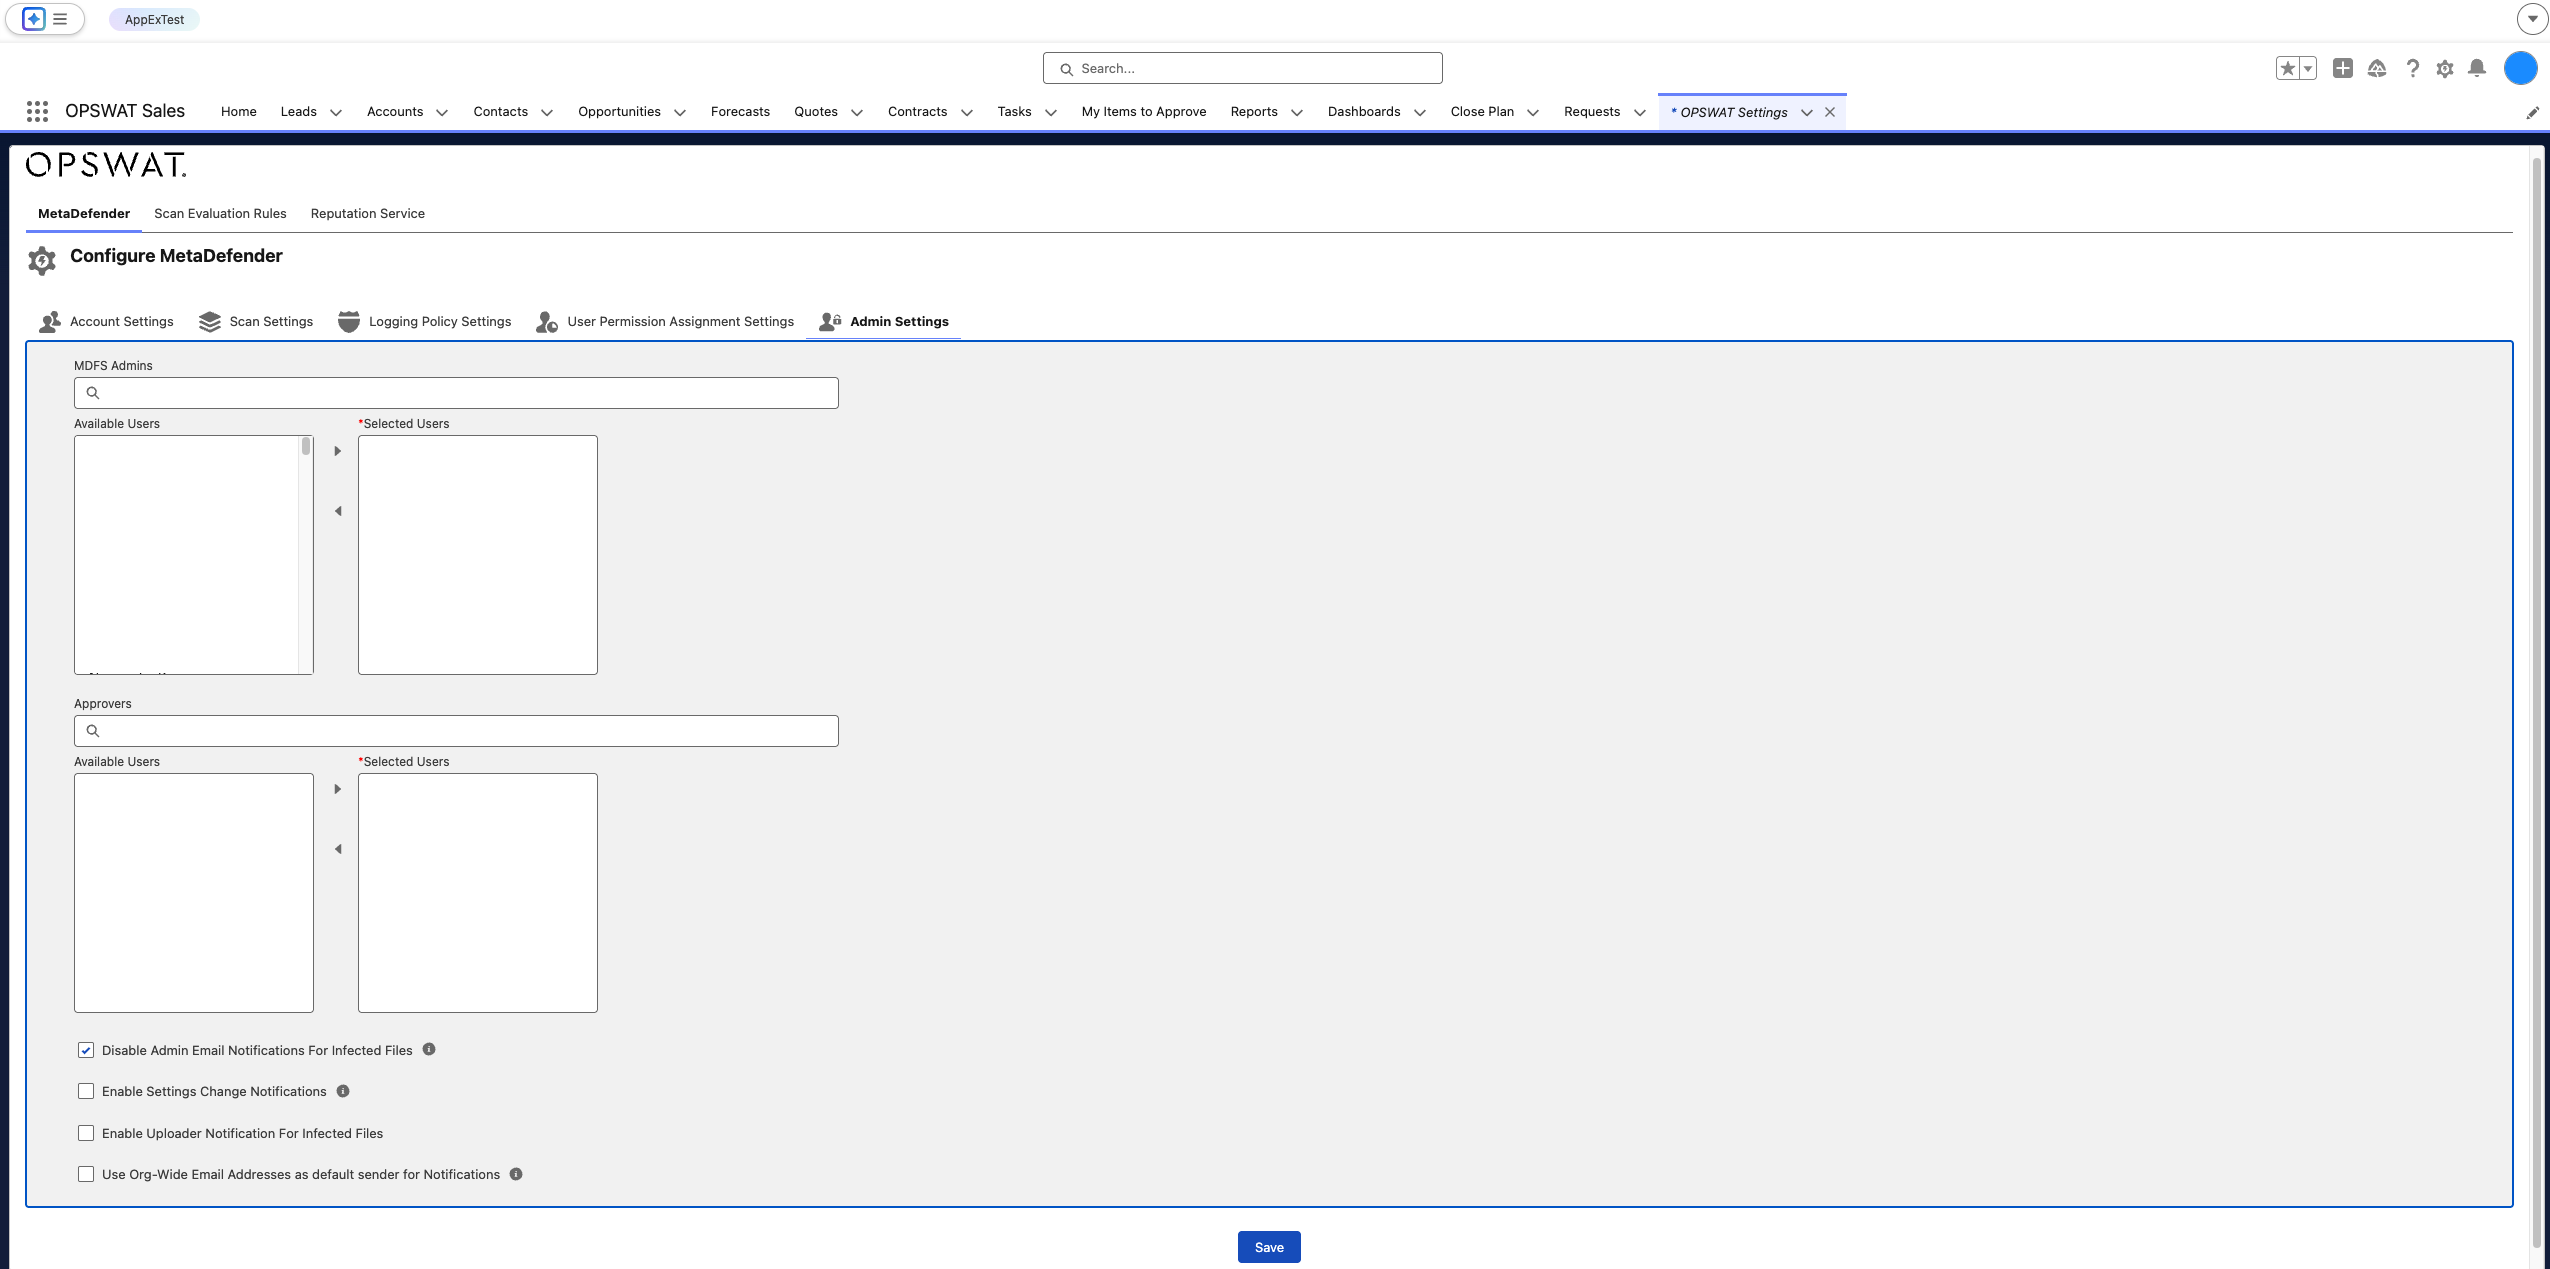The width and height of the screenshot is (2550, 1269).
Task: Open the App Launcher grid icon
Action: pyautogui.click(x=37, y=111)
